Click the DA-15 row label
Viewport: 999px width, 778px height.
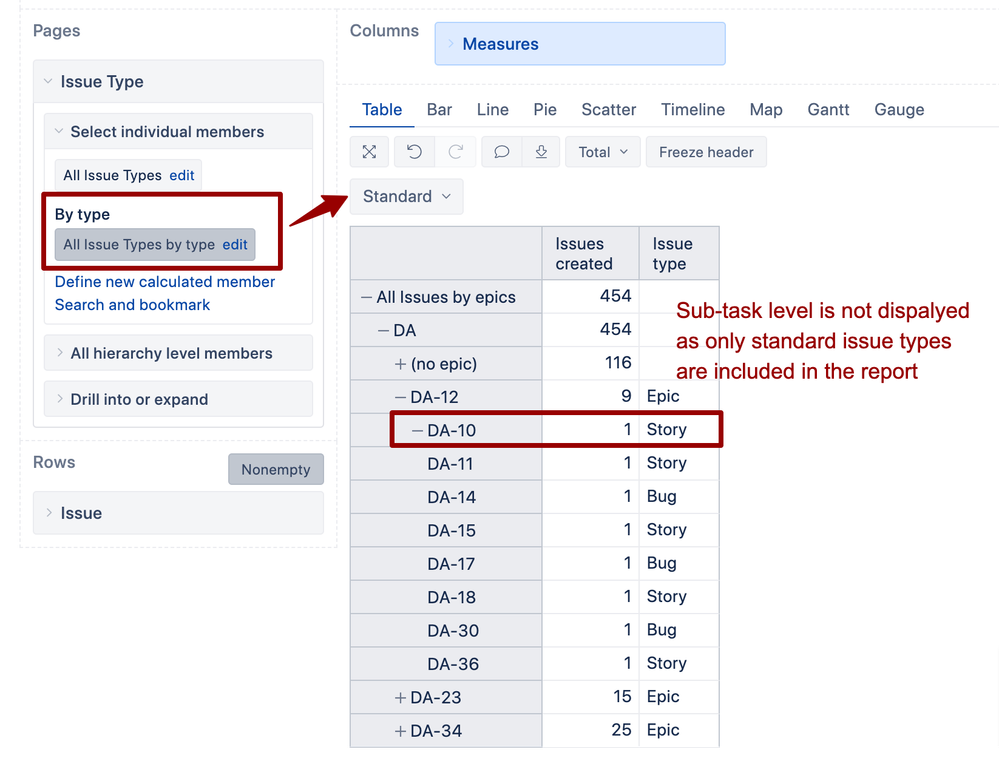[x=451, y=531]
